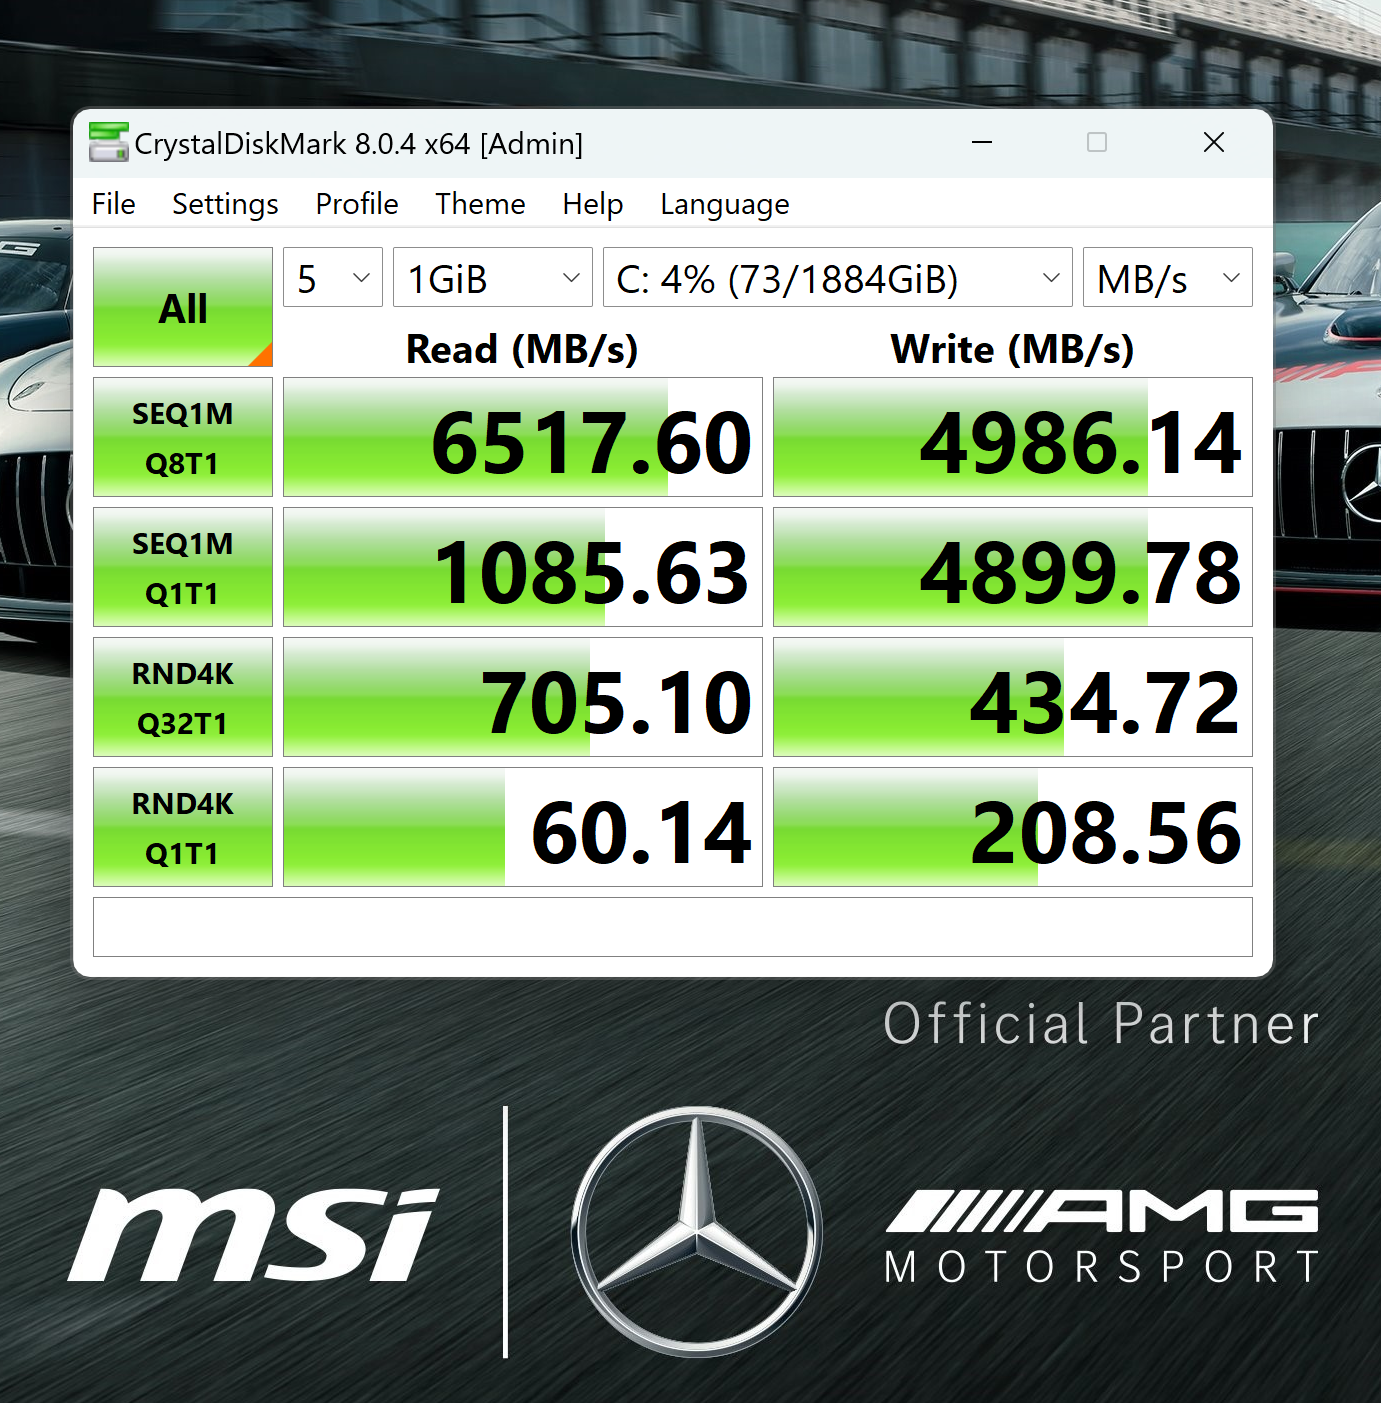
Task: Start the RND4K Q32T1 test
Action: click(x=183, y=697)
